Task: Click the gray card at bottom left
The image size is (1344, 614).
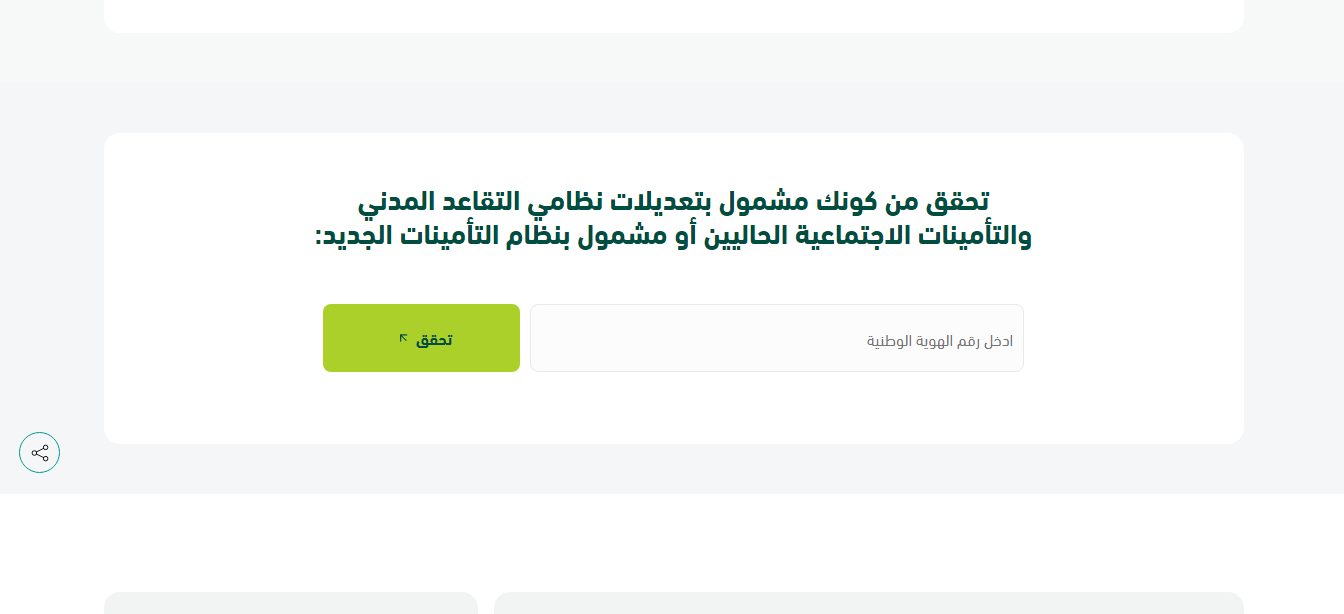Action: click(291, 603)
